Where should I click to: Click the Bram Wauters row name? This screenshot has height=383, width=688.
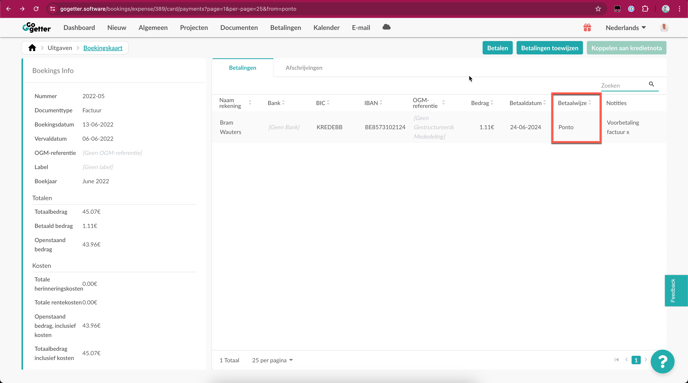click(x=231, y=127)
